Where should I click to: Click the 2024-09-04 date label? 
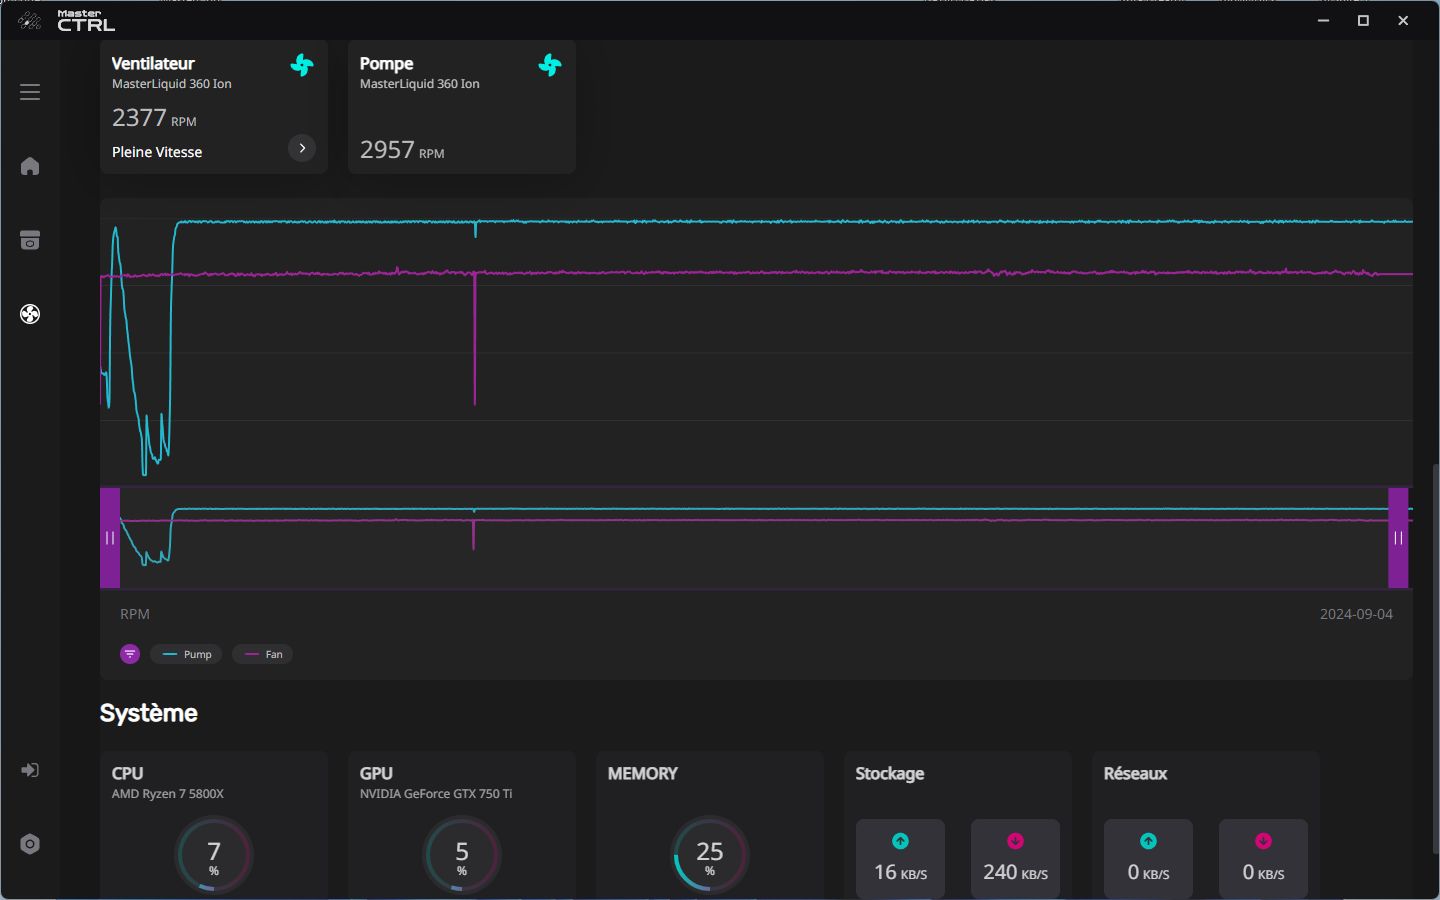pos(1356,614)
